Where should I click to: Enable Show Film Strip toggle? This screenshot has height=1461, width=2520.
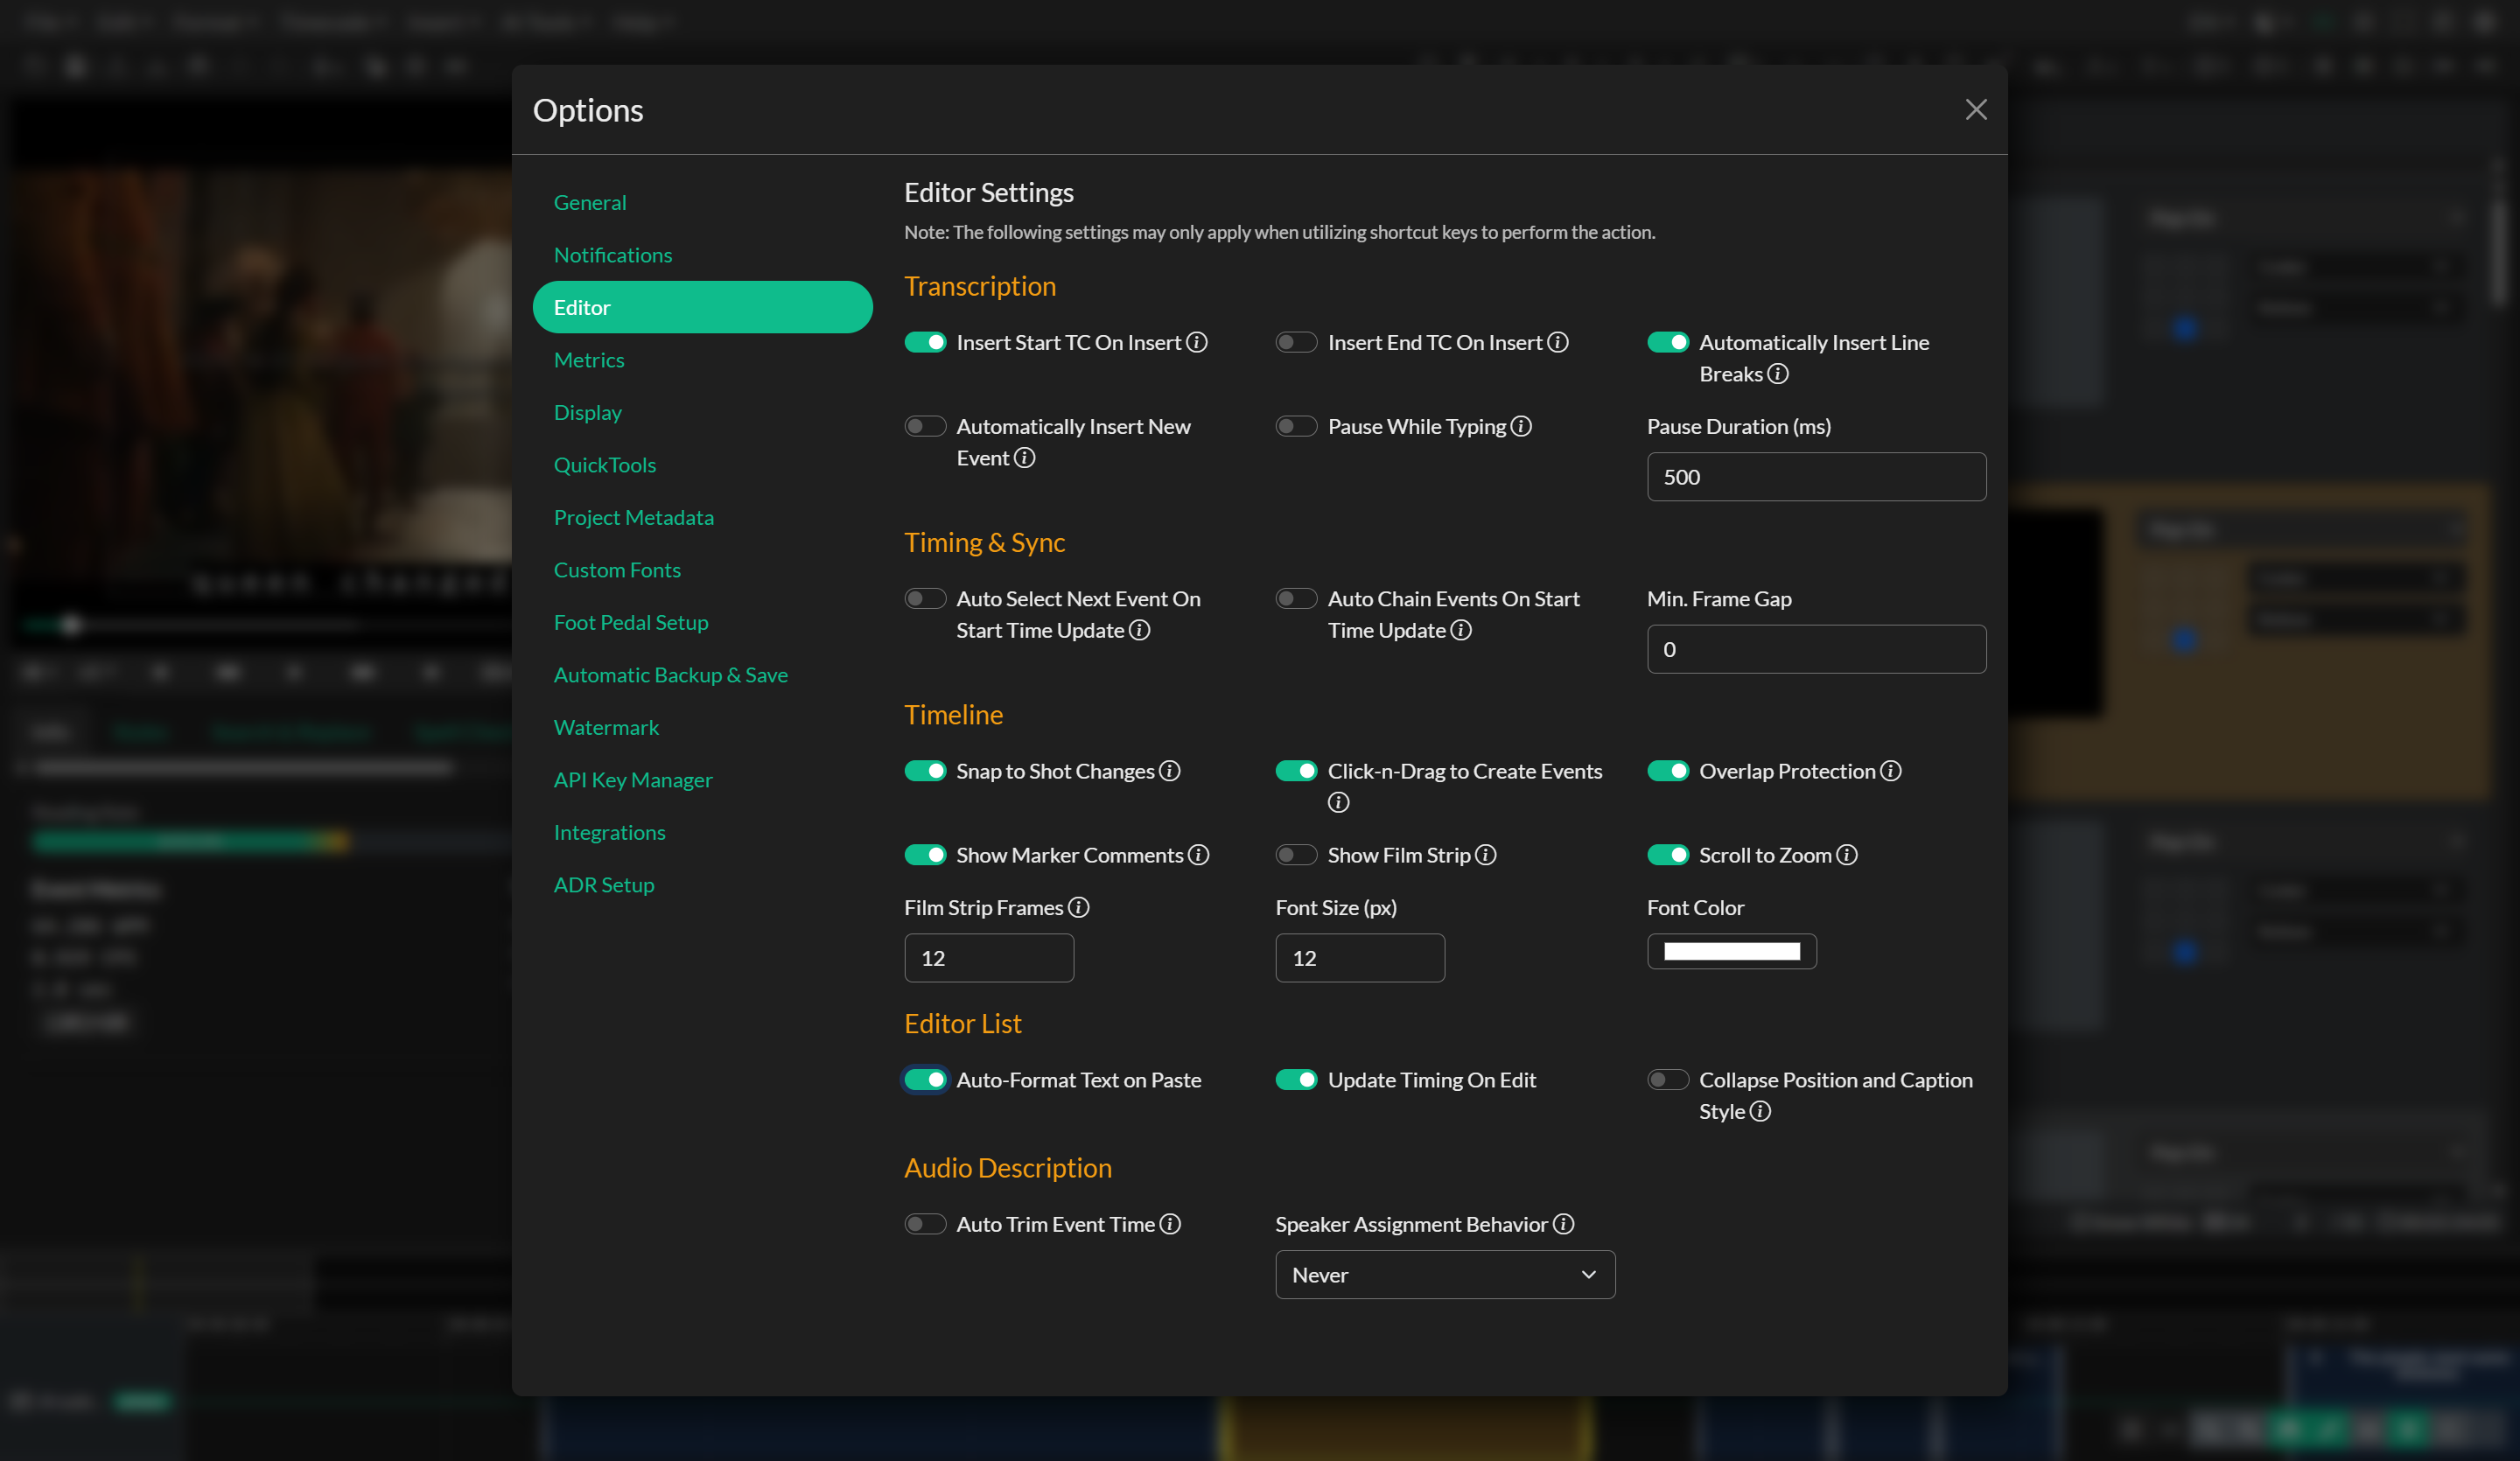coord(1296,855)
